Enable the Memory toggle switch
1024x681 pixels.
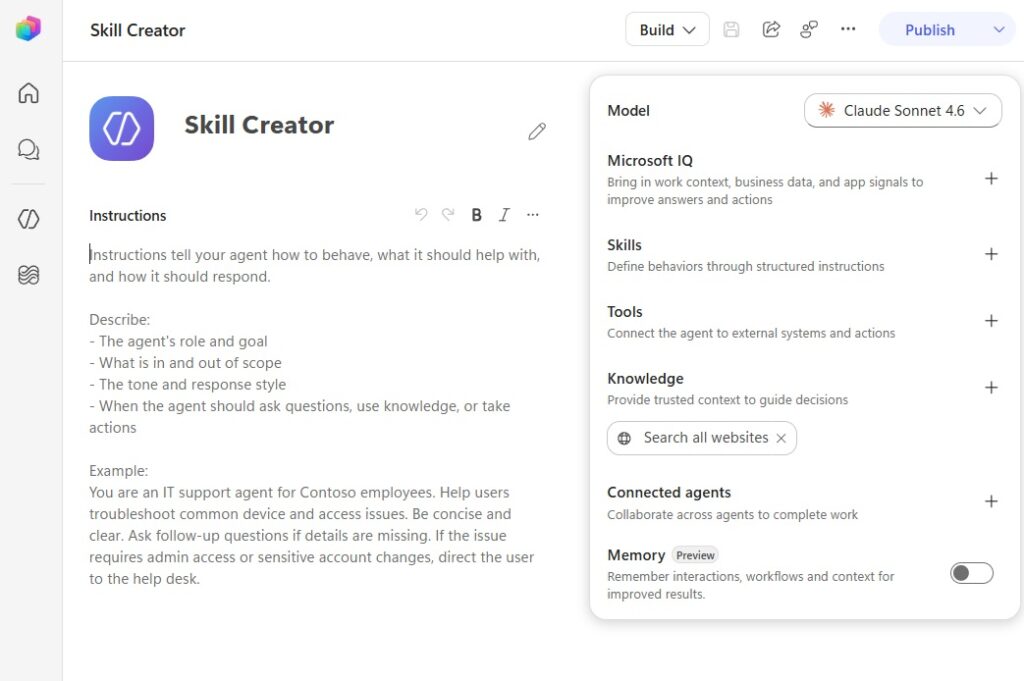pos(971,573)
